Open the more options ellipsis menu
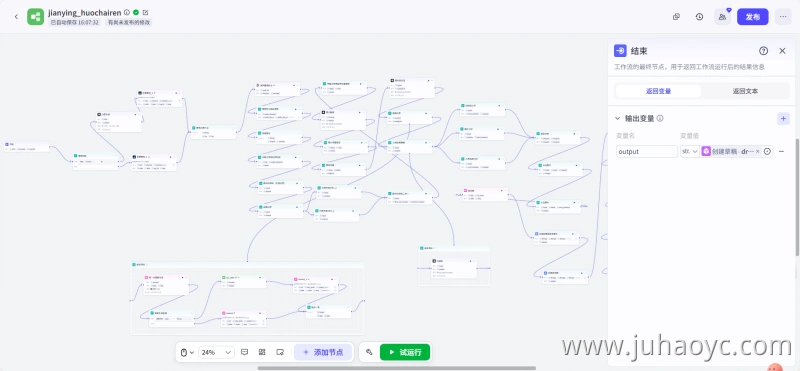This screenshot has height=371, width=800. pyautogui.click(x=783, y=17)
